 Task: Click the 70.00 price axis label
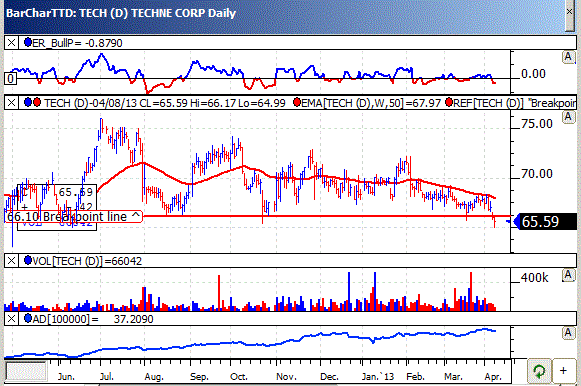point(537,173)
